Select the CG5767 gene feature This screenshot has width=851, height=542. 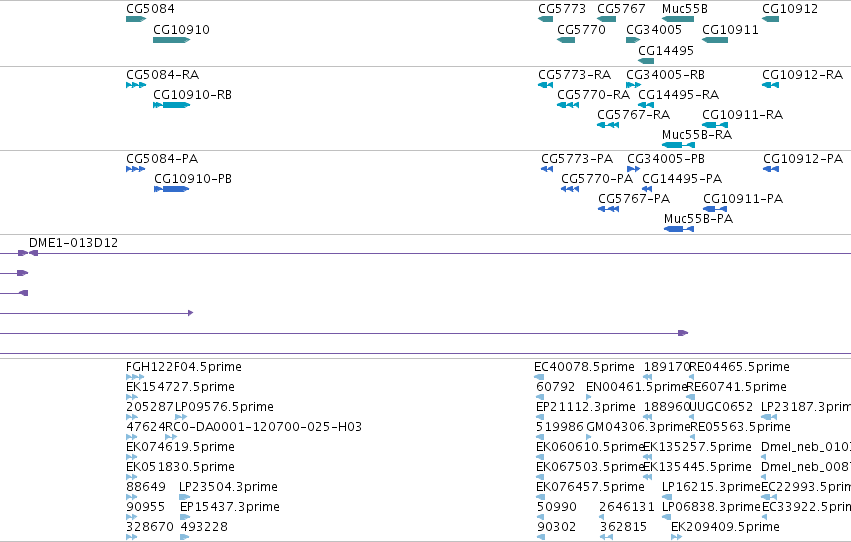point(606,19)
